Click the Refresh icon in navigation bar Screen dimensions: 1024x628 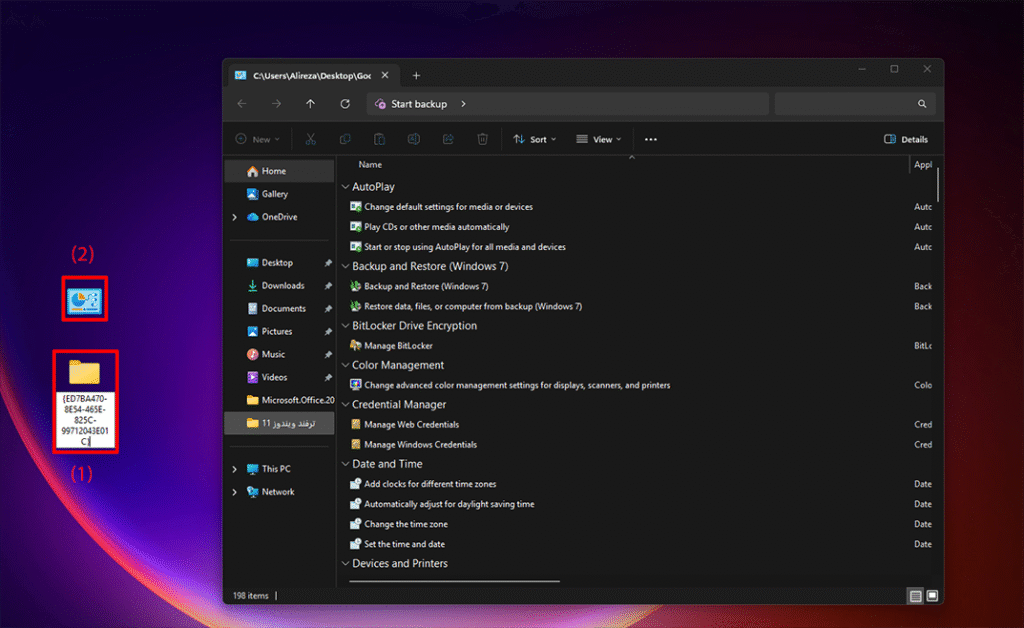[x=345, y=104]
